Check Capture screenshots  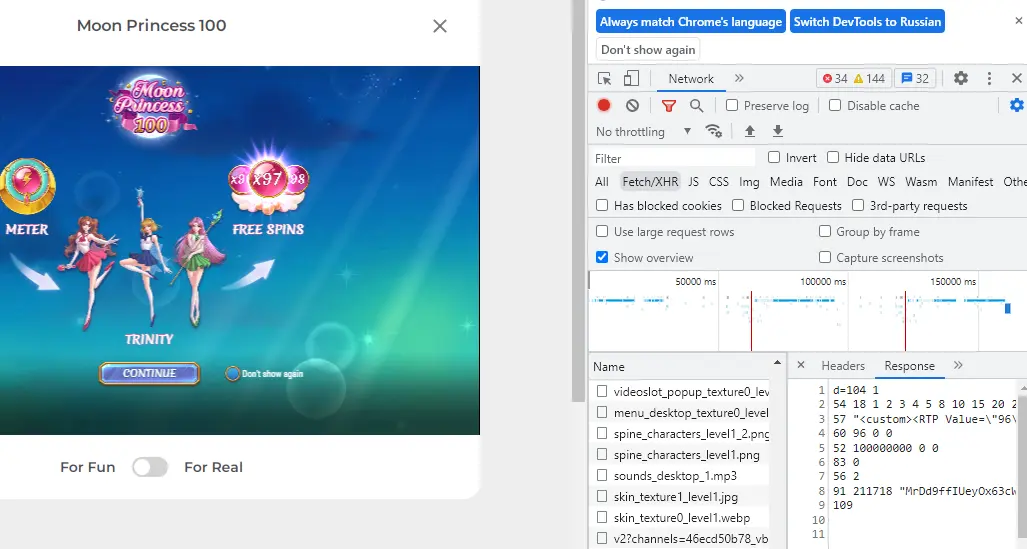pyautogui.click(x=825, y=257)
